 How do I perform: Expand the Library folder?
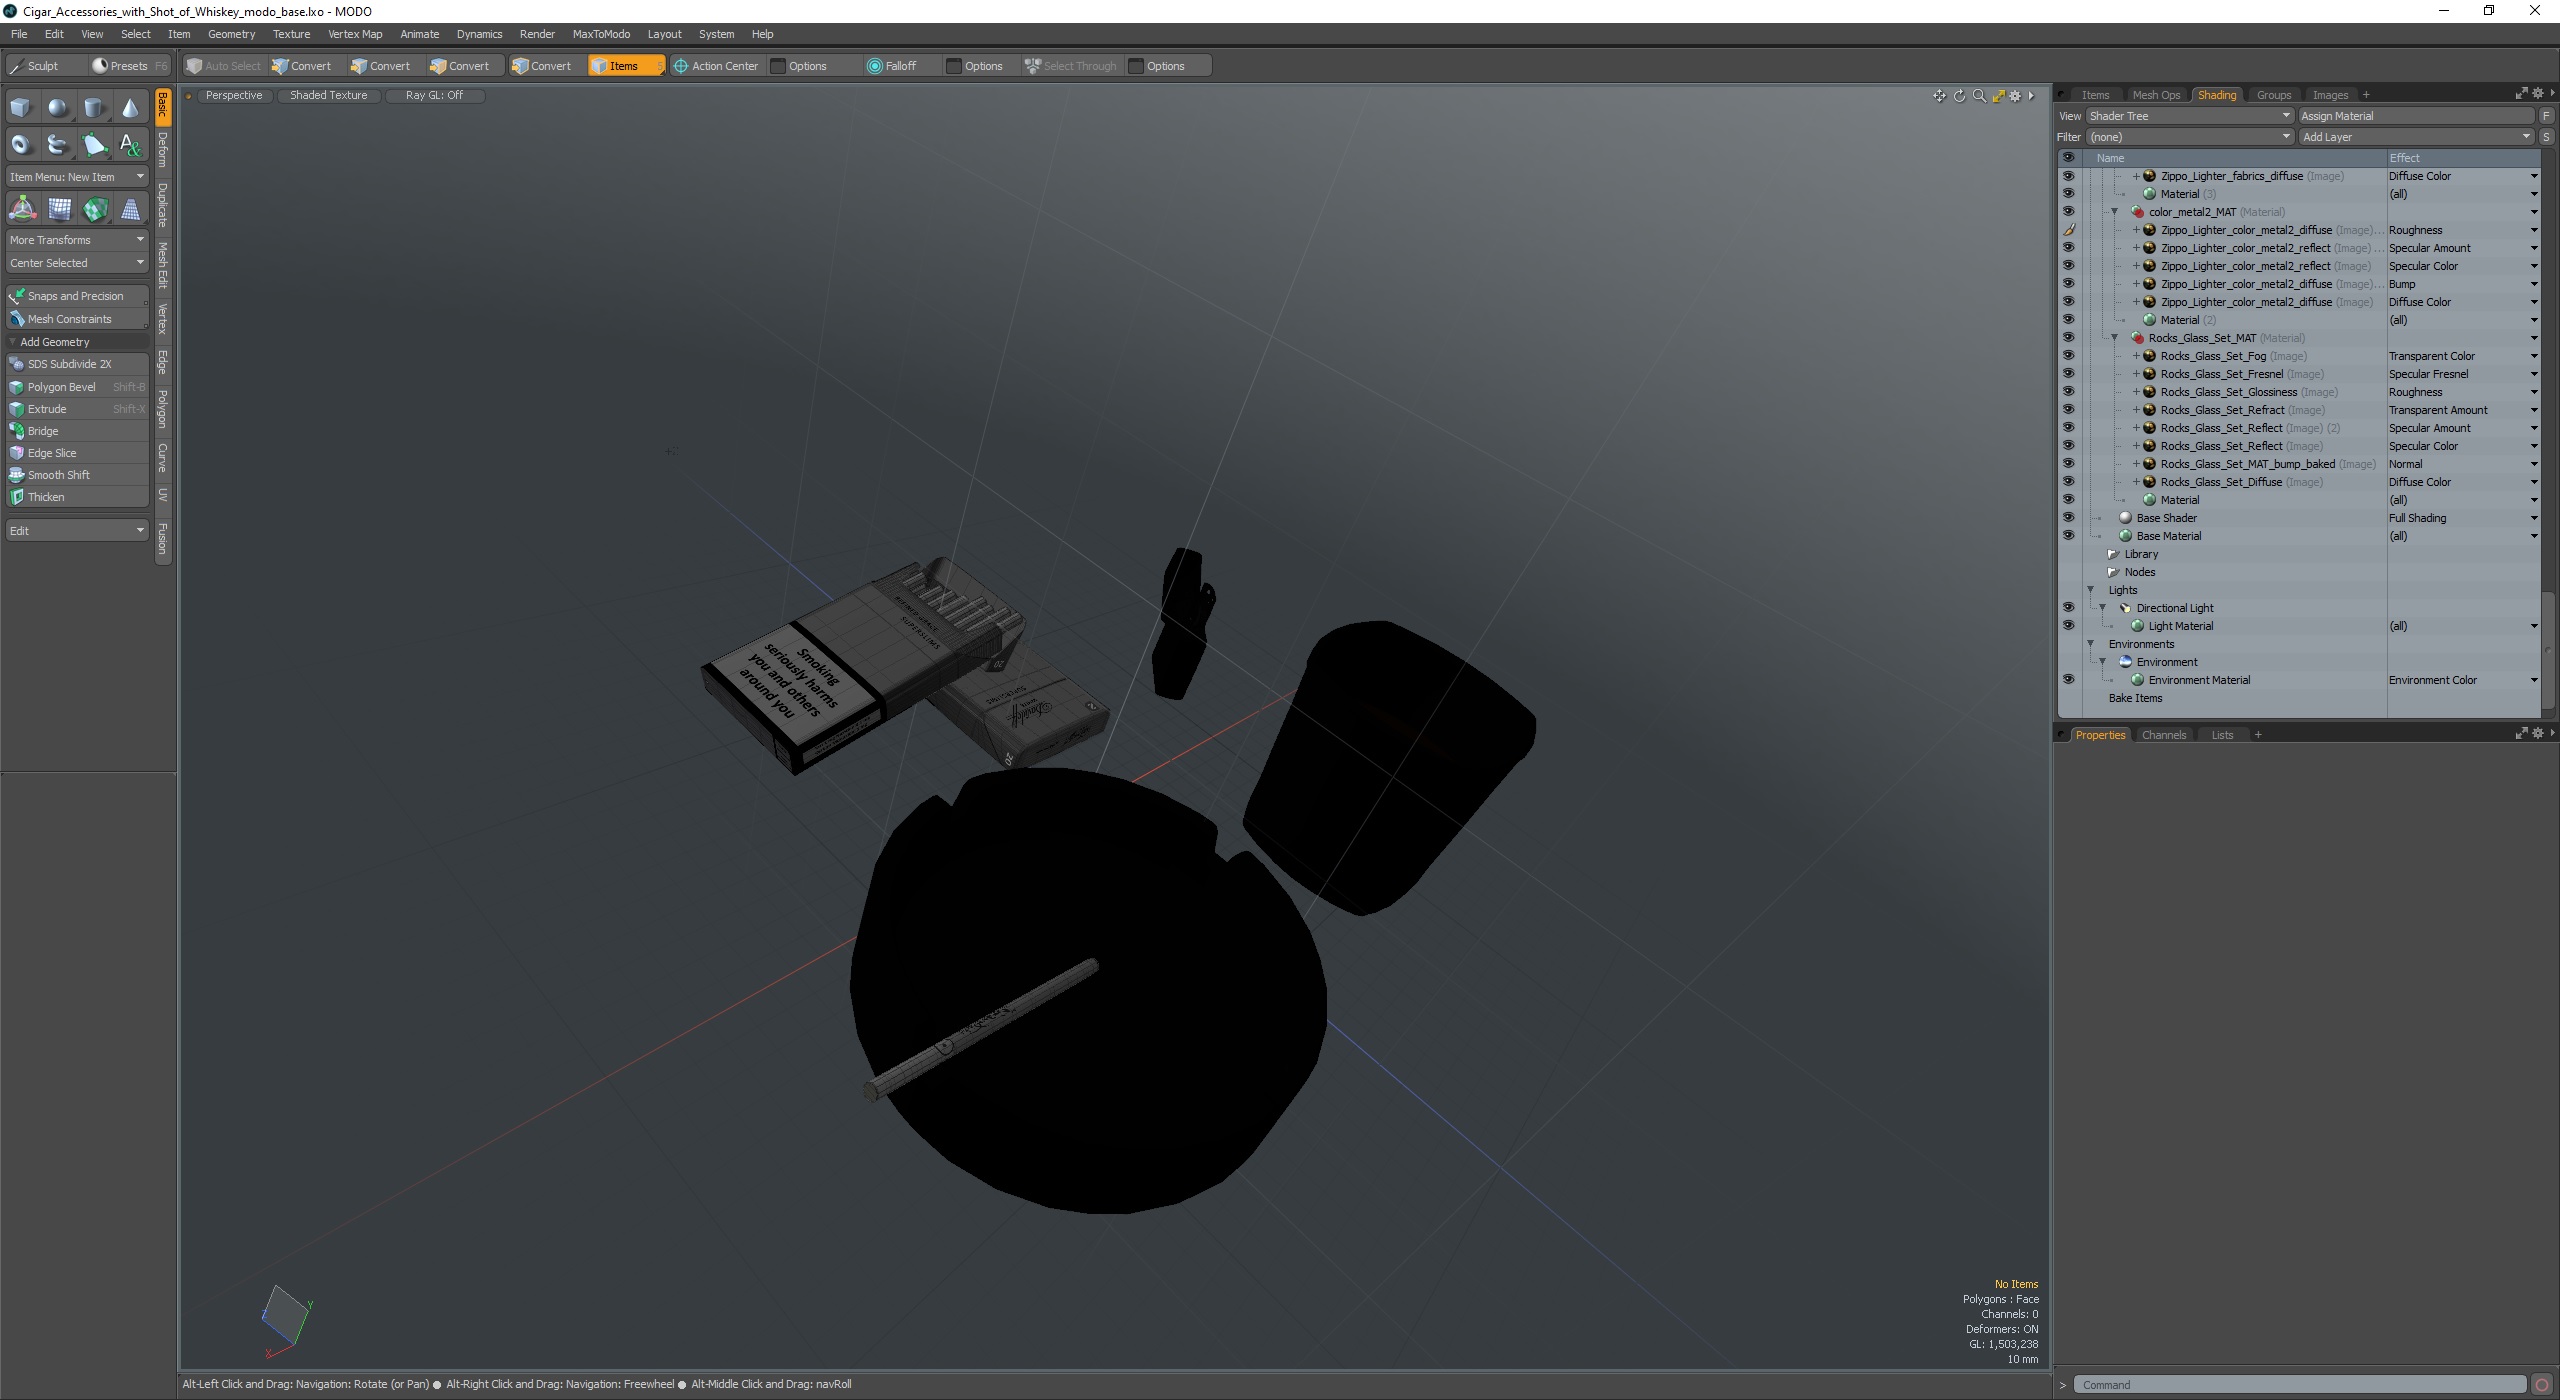(x=2113, y=554)
